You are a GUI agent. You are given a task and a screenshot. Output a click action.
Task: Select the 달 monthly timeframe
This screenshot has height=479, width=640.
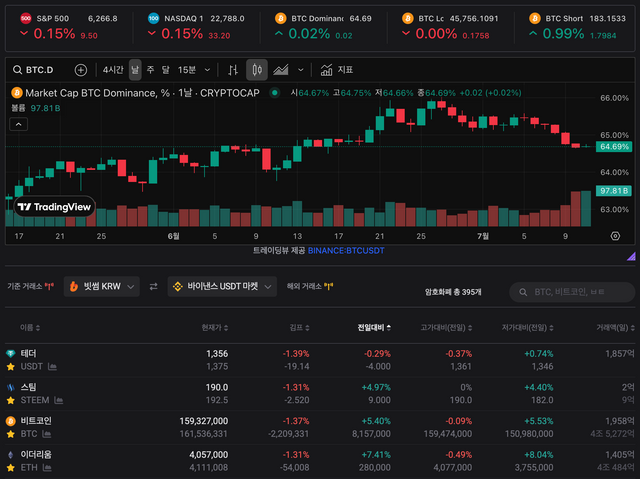tap(165, 70)
